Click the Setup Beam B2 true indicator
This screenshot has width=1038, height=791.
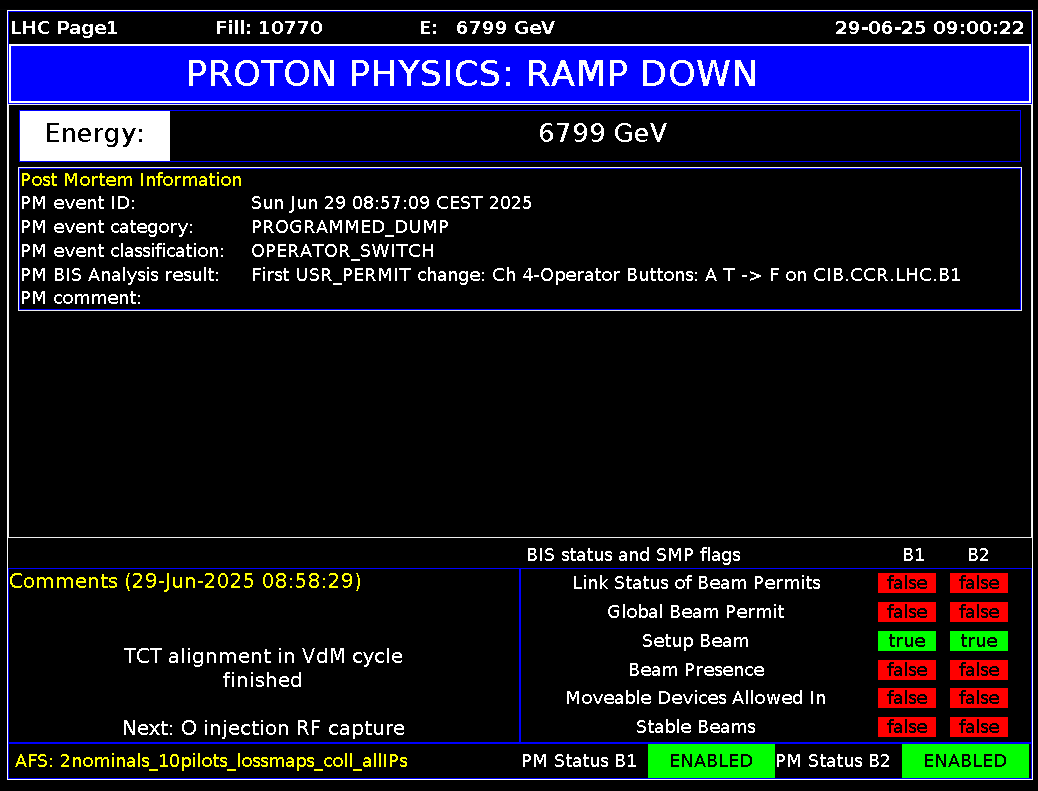979,641
